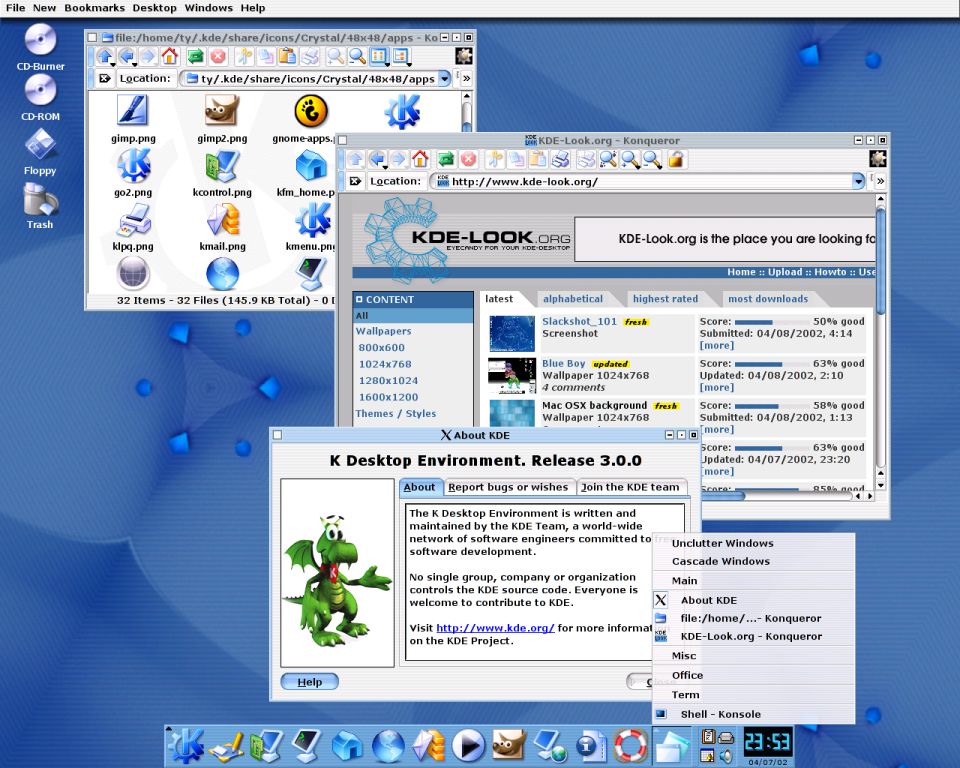960x768 pixels.
Task: Open the Windows menu in top menubar
Action: pyautogui.click(x=208, y=8)
